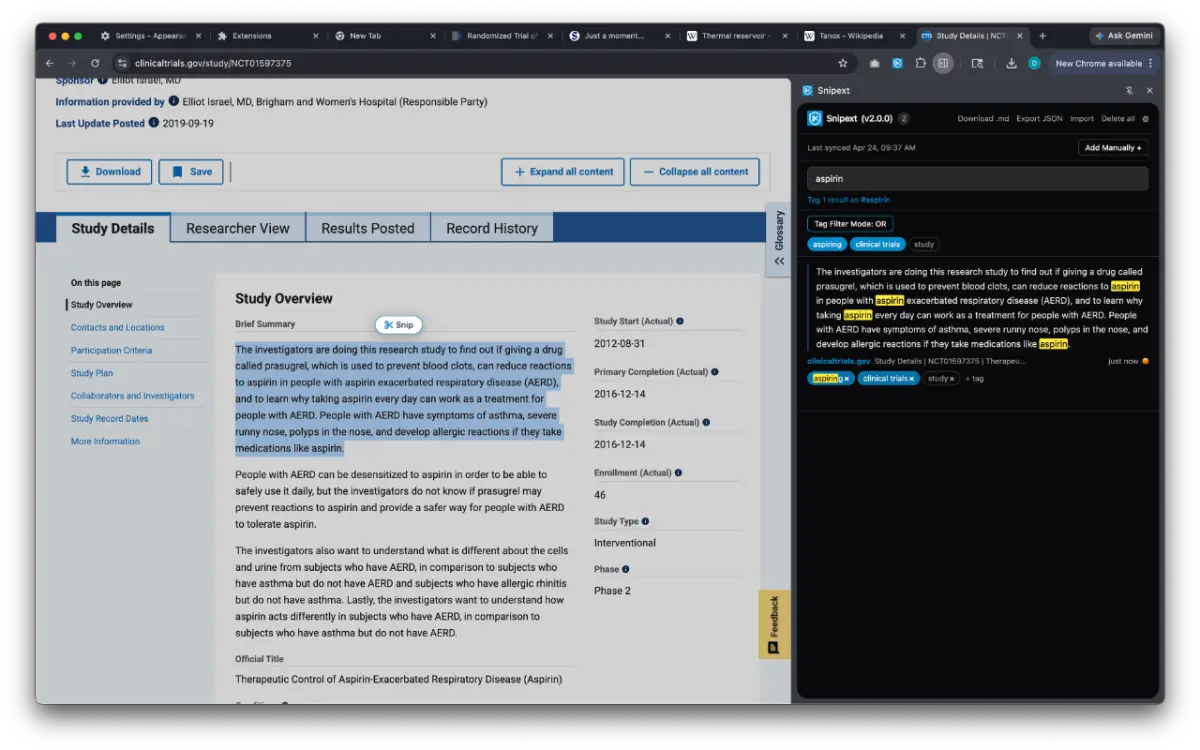Click + tag to add a tag
Screen dimensions: 1200x750
pyautogui.click(x=974, y=379)
